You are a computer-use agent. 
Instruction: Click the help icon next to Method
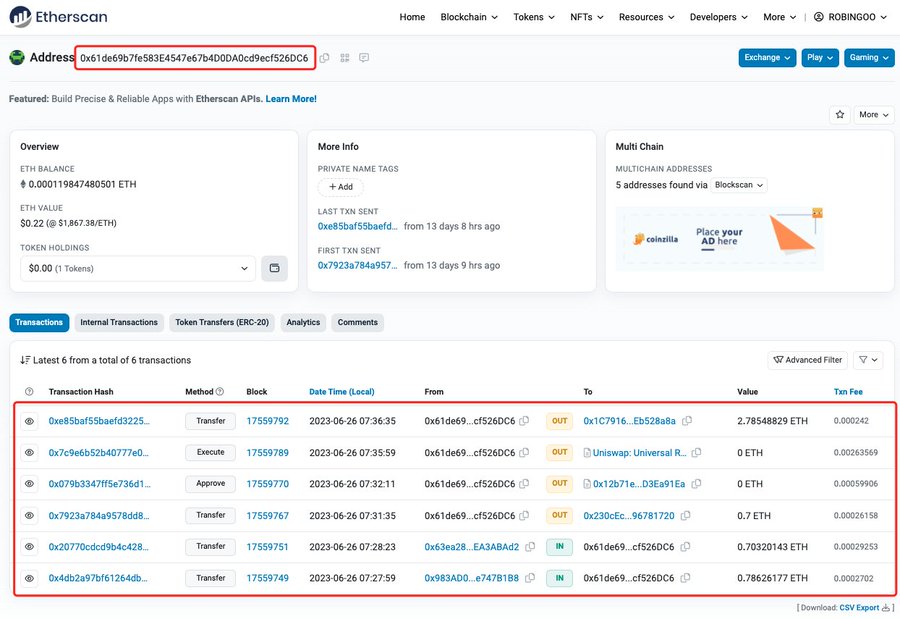click(220, 392)
